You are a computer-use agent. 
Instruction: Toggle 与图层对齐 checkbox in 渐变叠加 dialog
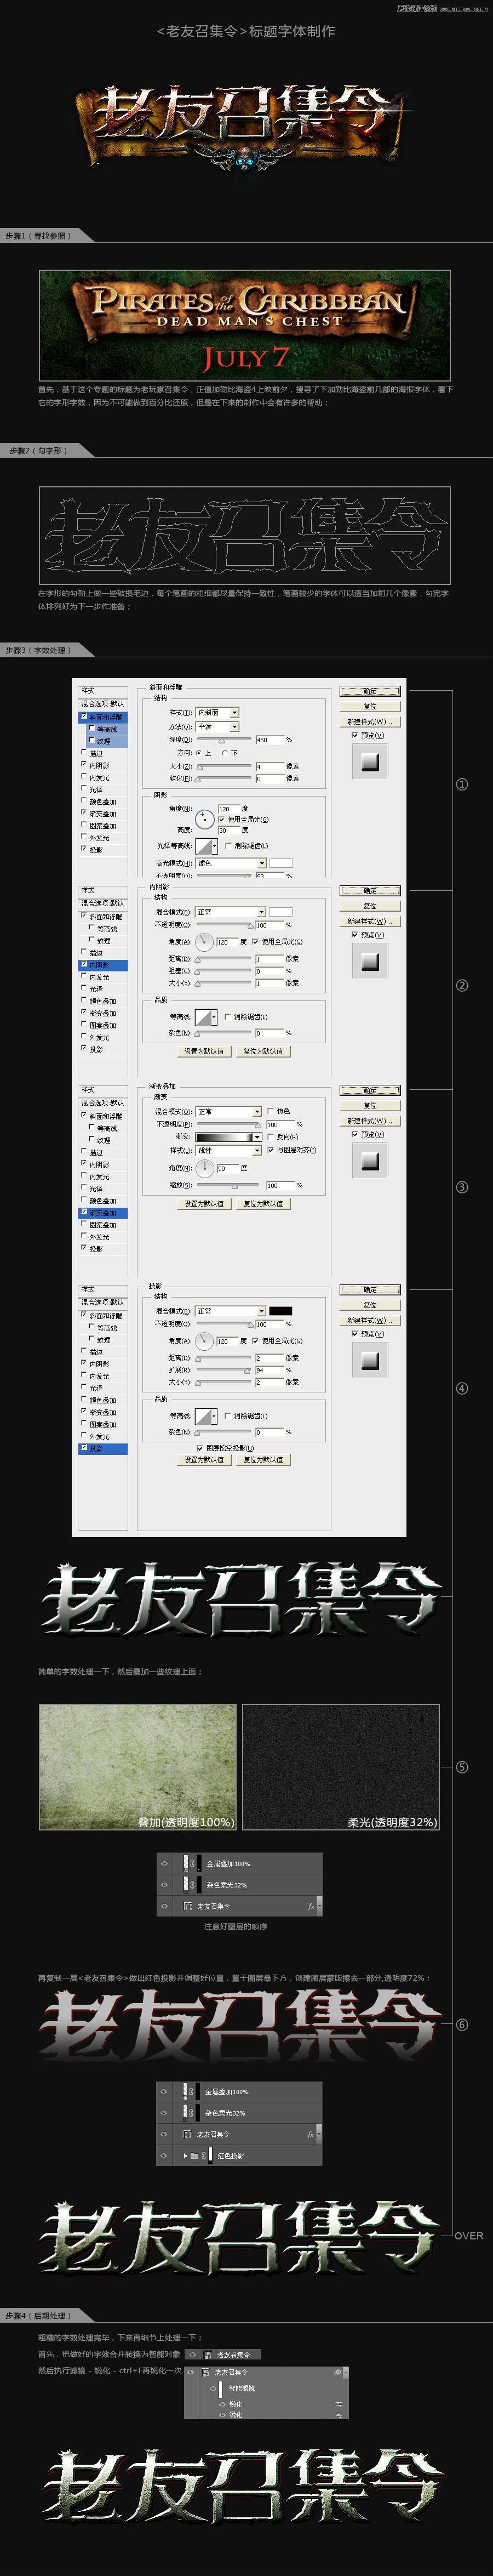point(271,1150)
